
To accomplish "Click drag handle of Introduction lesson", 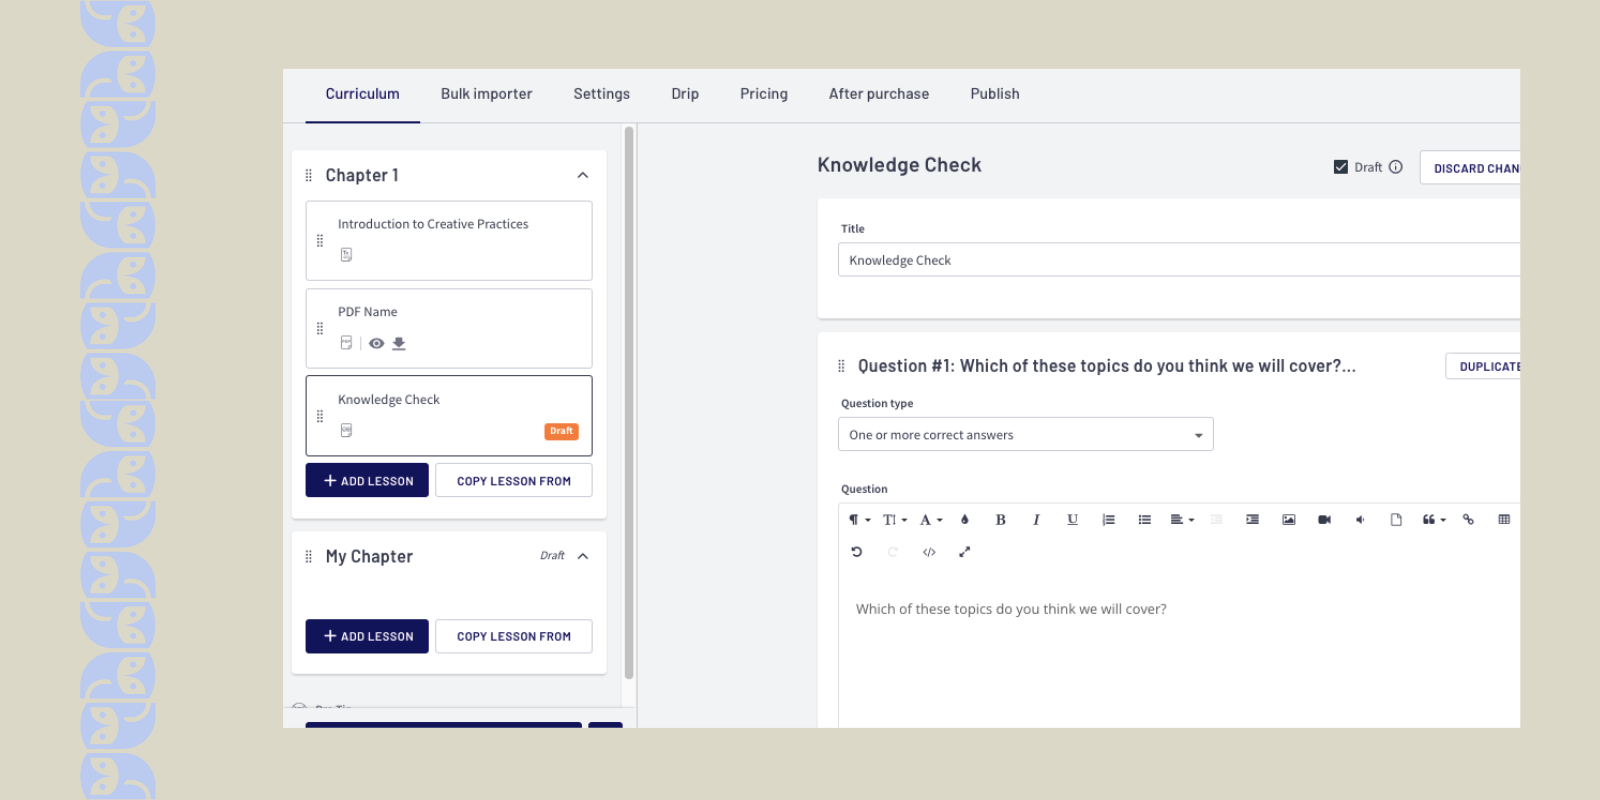I will tap(320, 241).
